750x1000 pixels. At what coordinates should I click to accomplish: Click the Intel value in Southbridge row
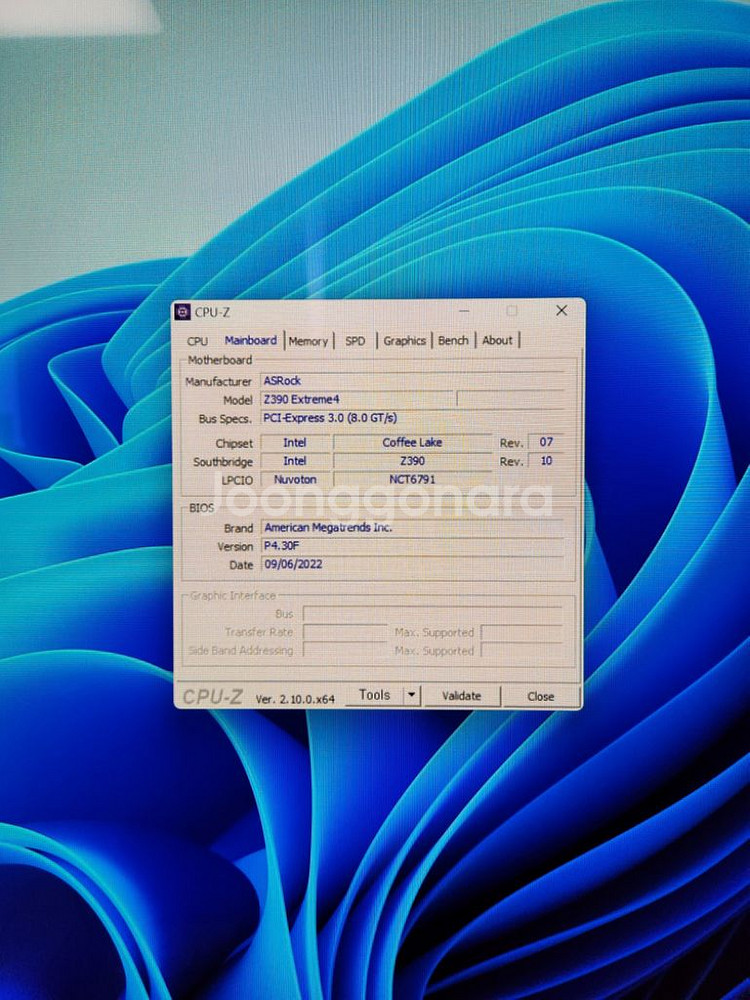295,460
